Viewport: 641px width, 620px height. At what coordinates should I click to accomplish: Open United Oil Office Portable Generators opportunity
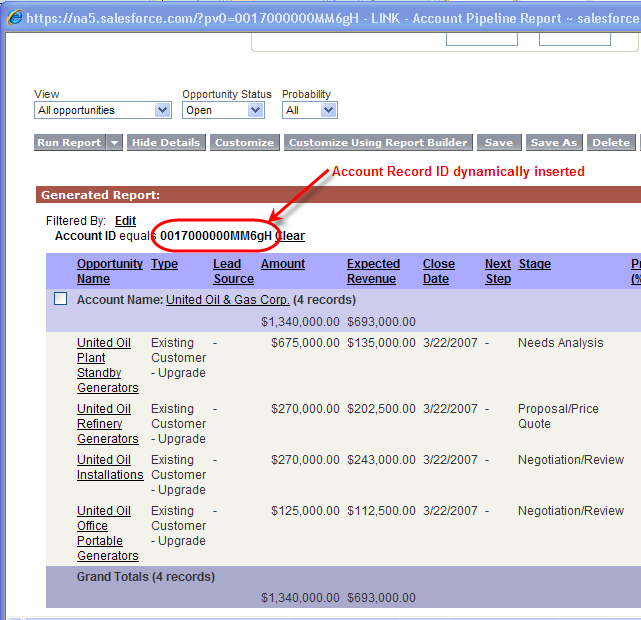tap(108, 533)
